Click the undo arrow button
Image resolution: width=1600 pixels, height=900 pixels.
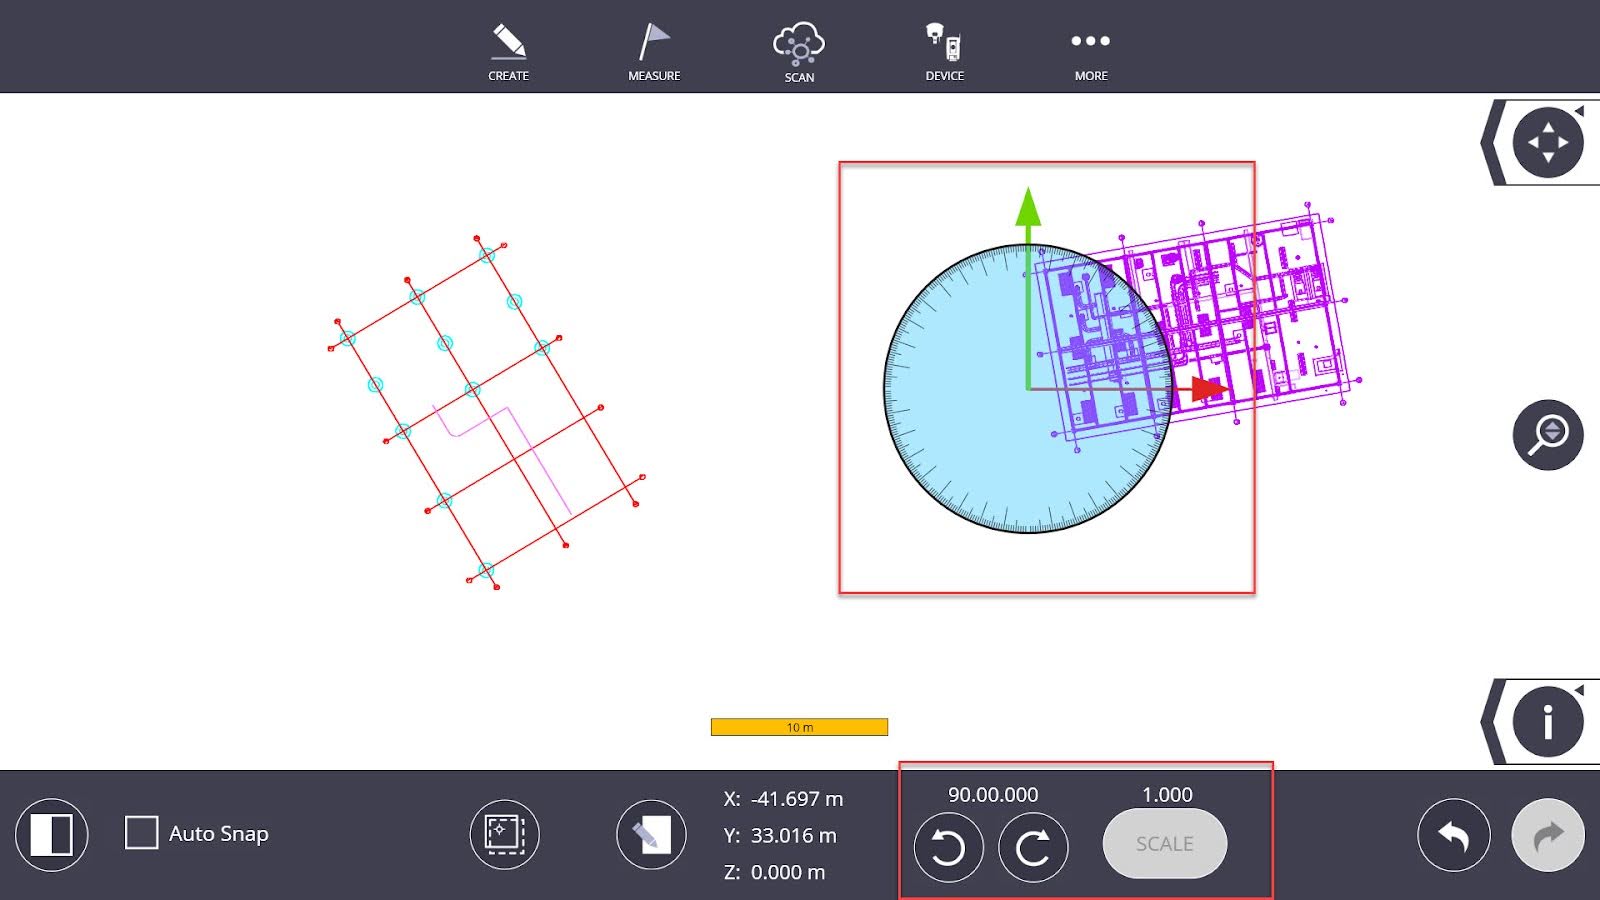1453,835
